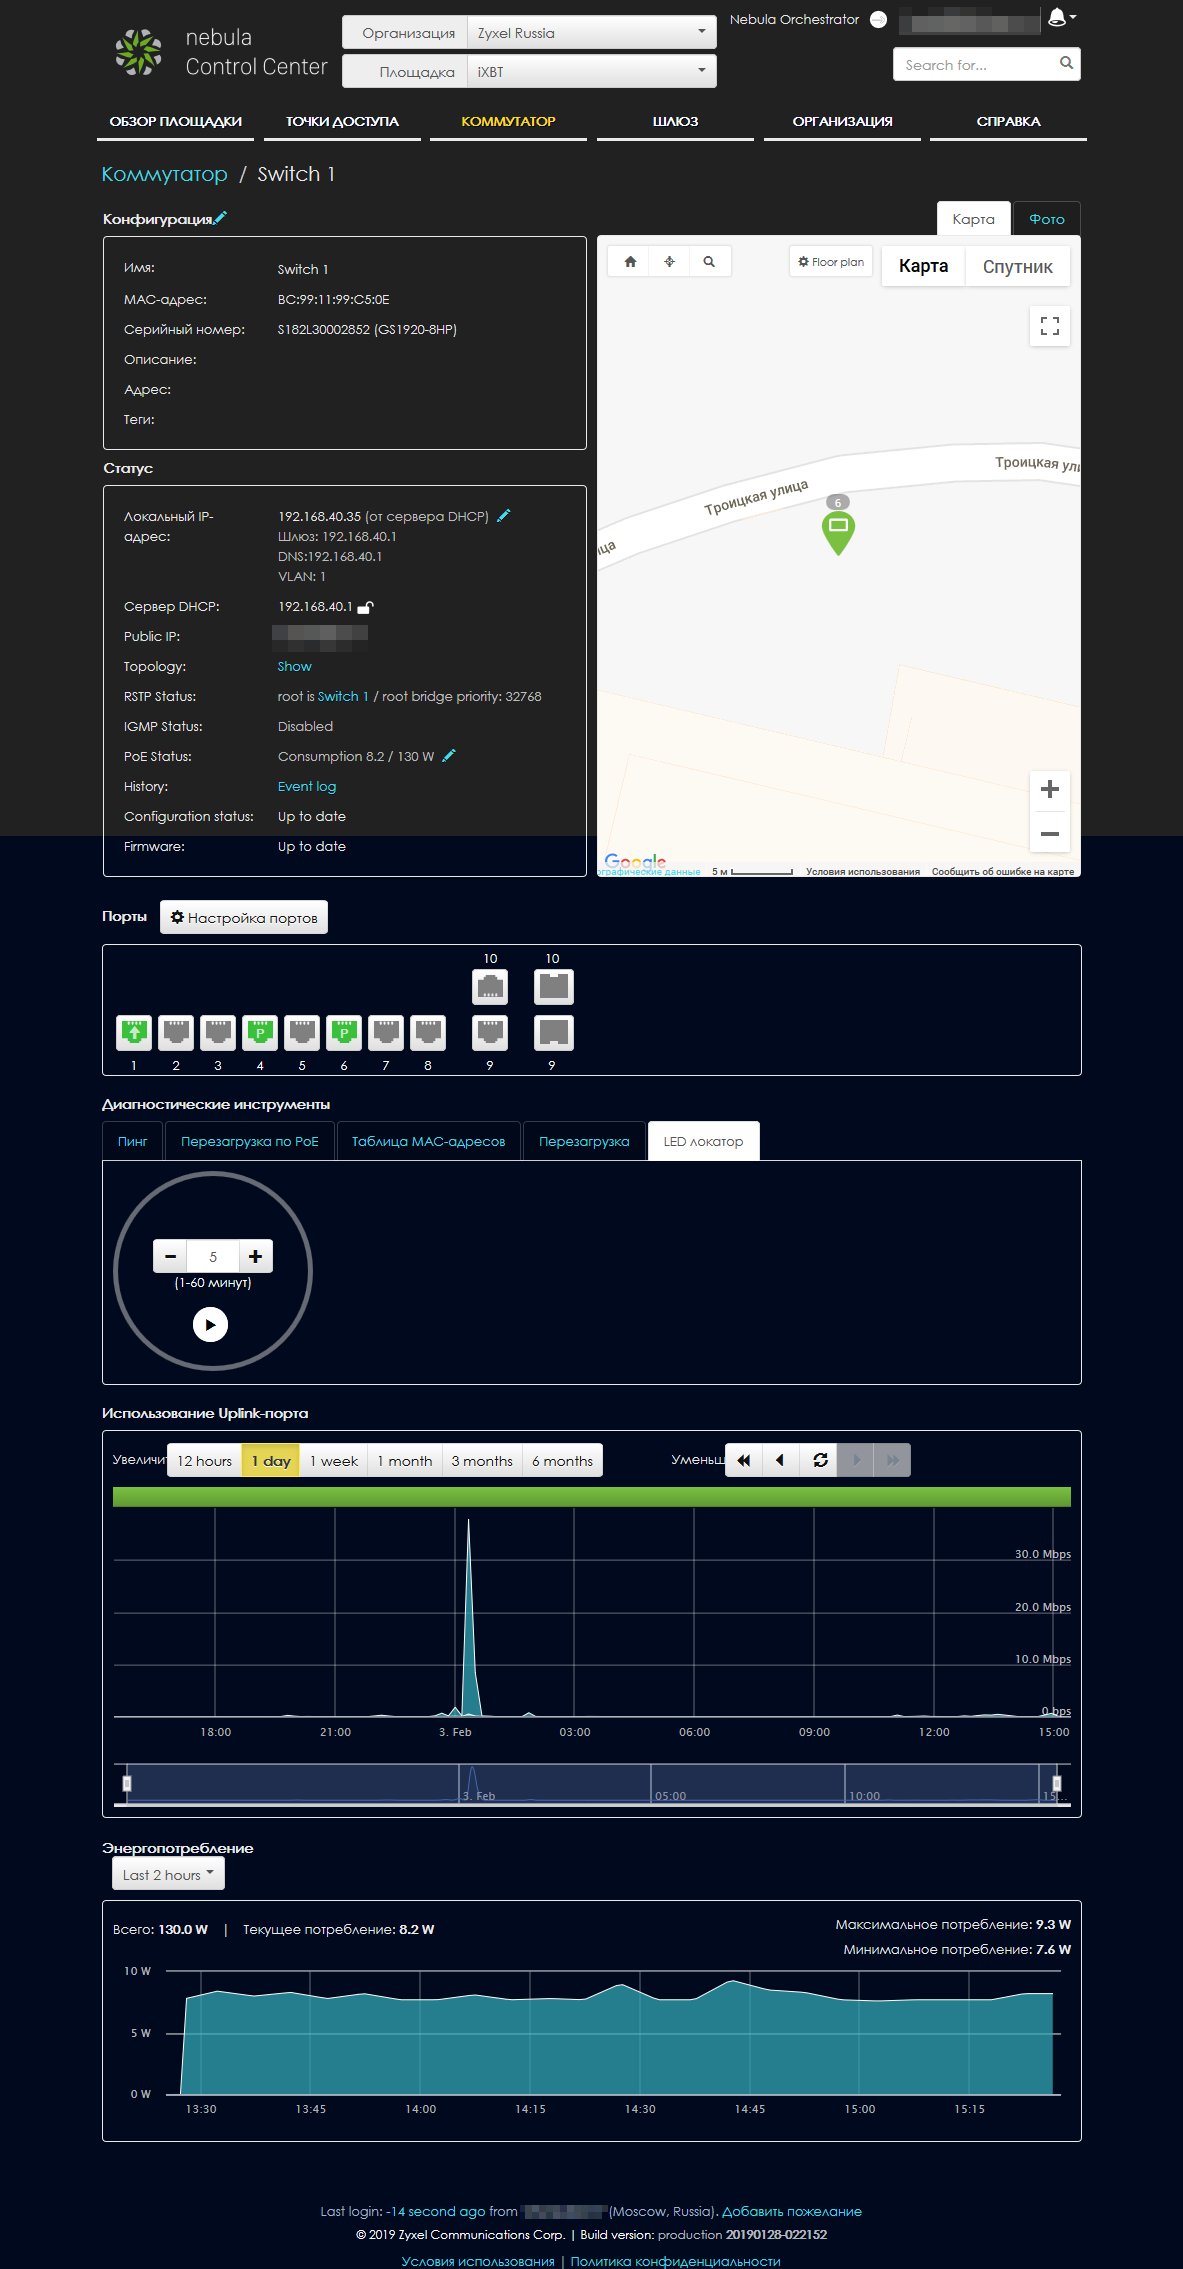Open Nebula Orchestrator arrow icon
Screen dimensions: 1183x2269
tap(878, 19)
